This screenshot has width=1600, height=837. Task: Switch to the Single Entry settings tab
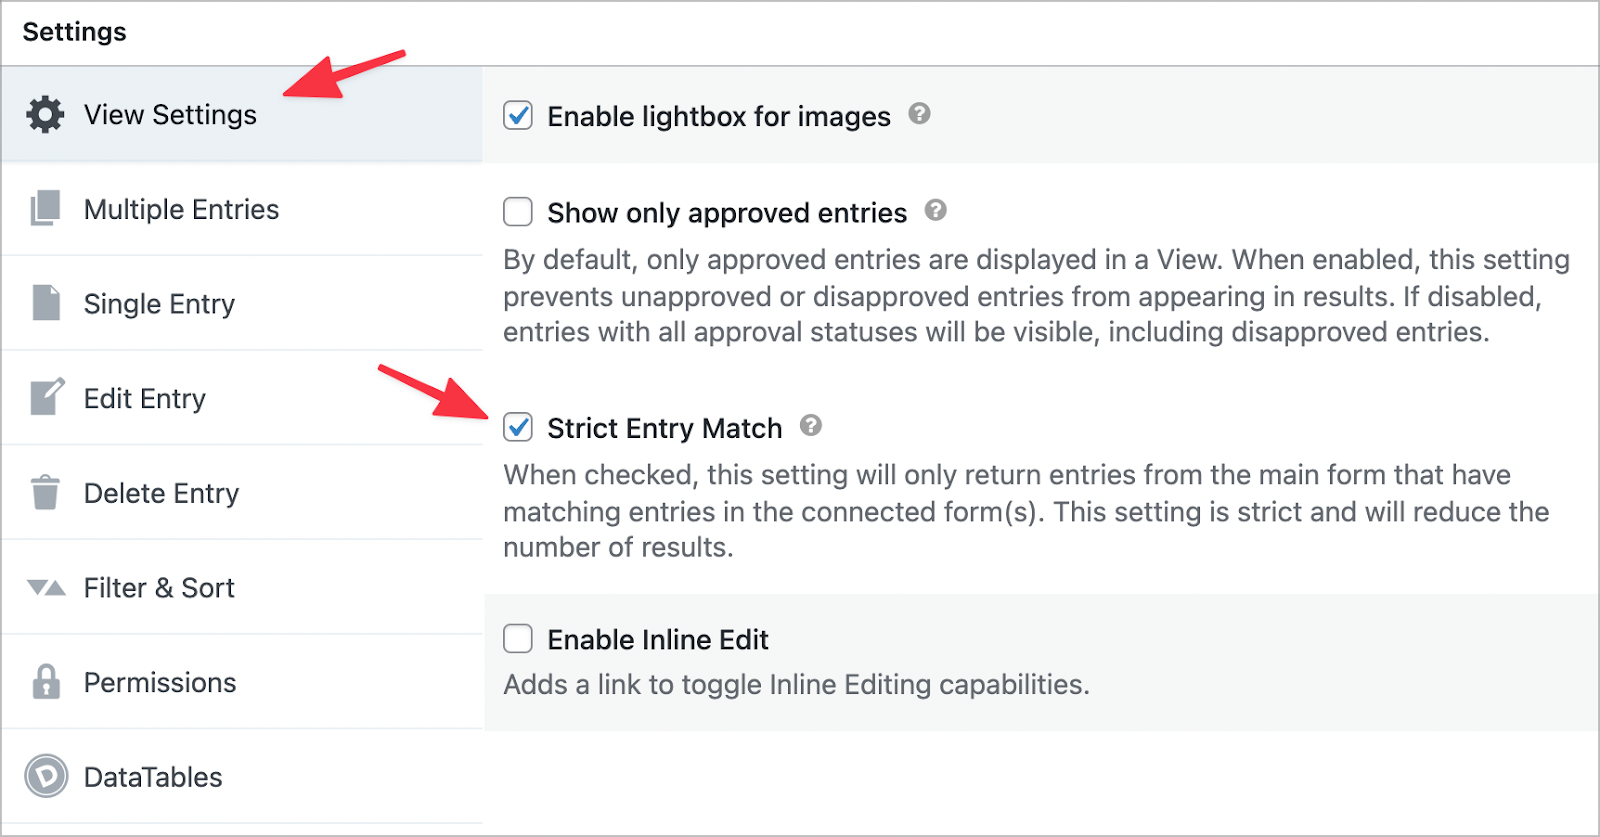(159, 303)
